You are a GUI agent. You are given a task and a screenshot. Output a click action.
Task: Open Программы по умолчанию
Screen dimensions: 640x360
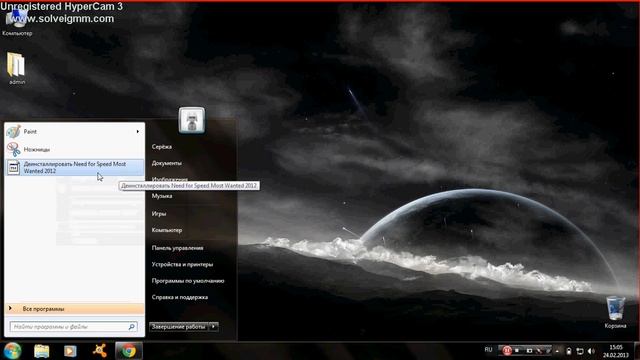click(x=188, y=281)
